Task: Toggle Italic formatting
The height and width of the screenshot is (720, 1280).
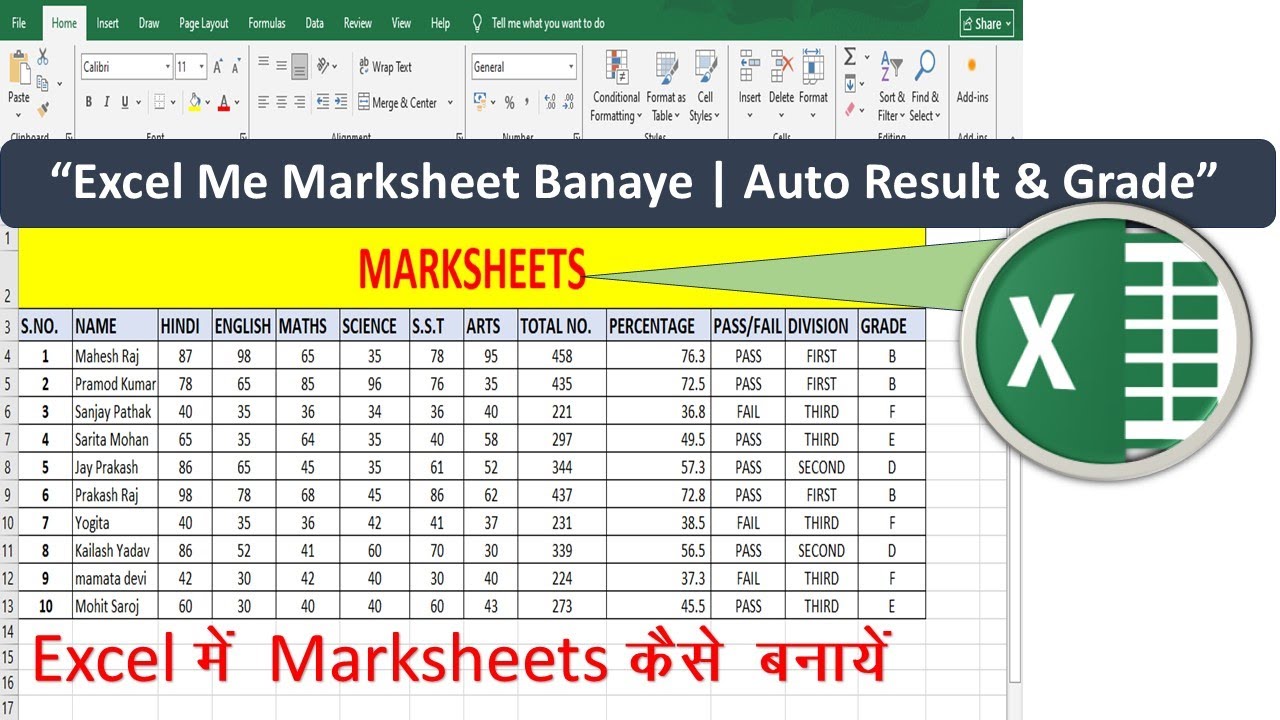Action: click(x=107, y=102)
